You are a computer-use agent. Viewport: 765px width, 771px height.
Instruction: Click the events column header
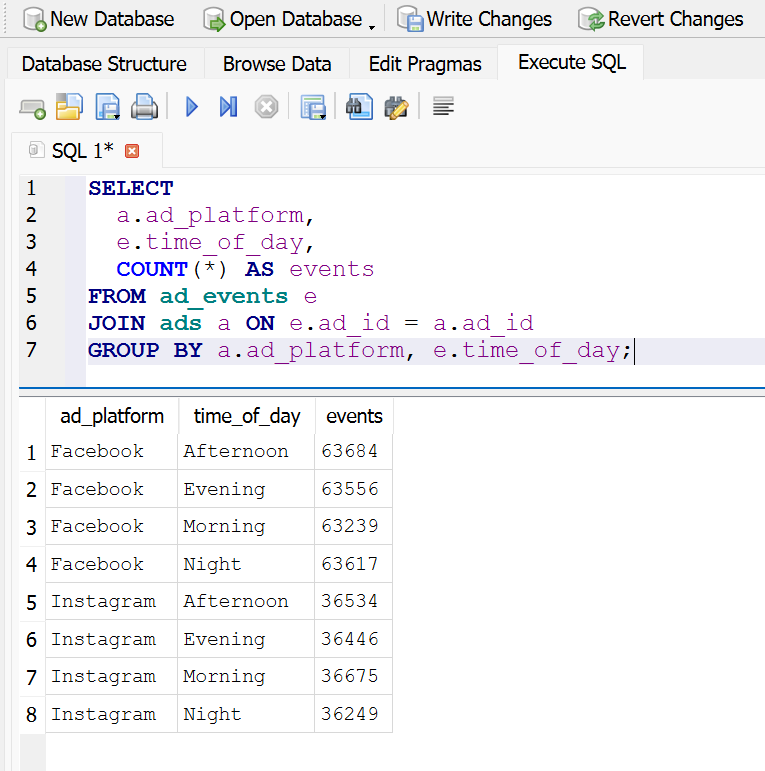[354, 416]
